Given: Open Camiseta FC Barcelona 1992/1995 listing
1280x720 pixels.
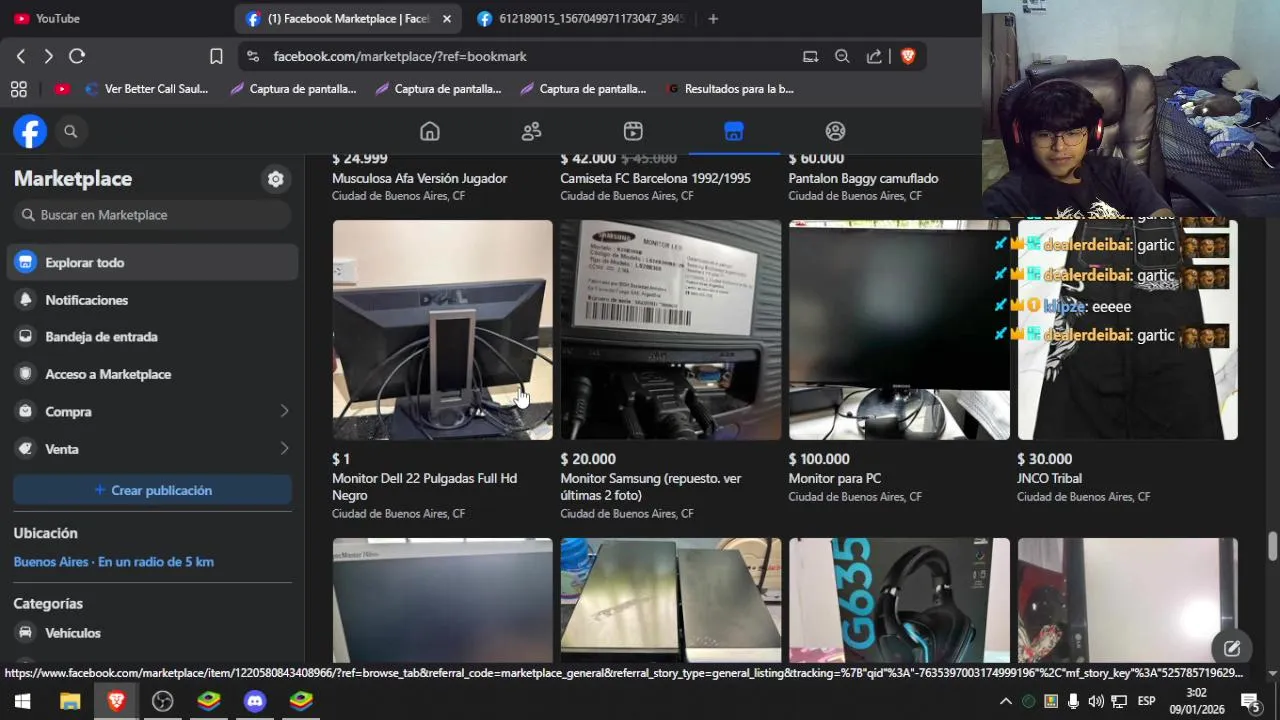Looking at the screenshot, I should (655, 179).
